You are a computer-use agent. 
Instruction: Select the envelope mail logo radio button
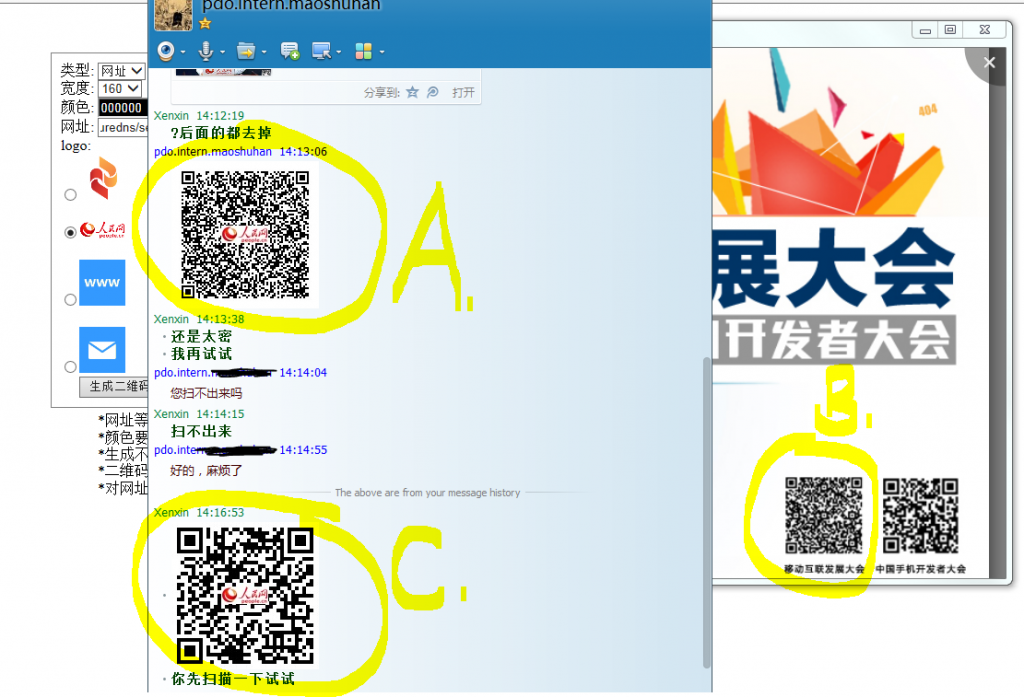point(70,366)
